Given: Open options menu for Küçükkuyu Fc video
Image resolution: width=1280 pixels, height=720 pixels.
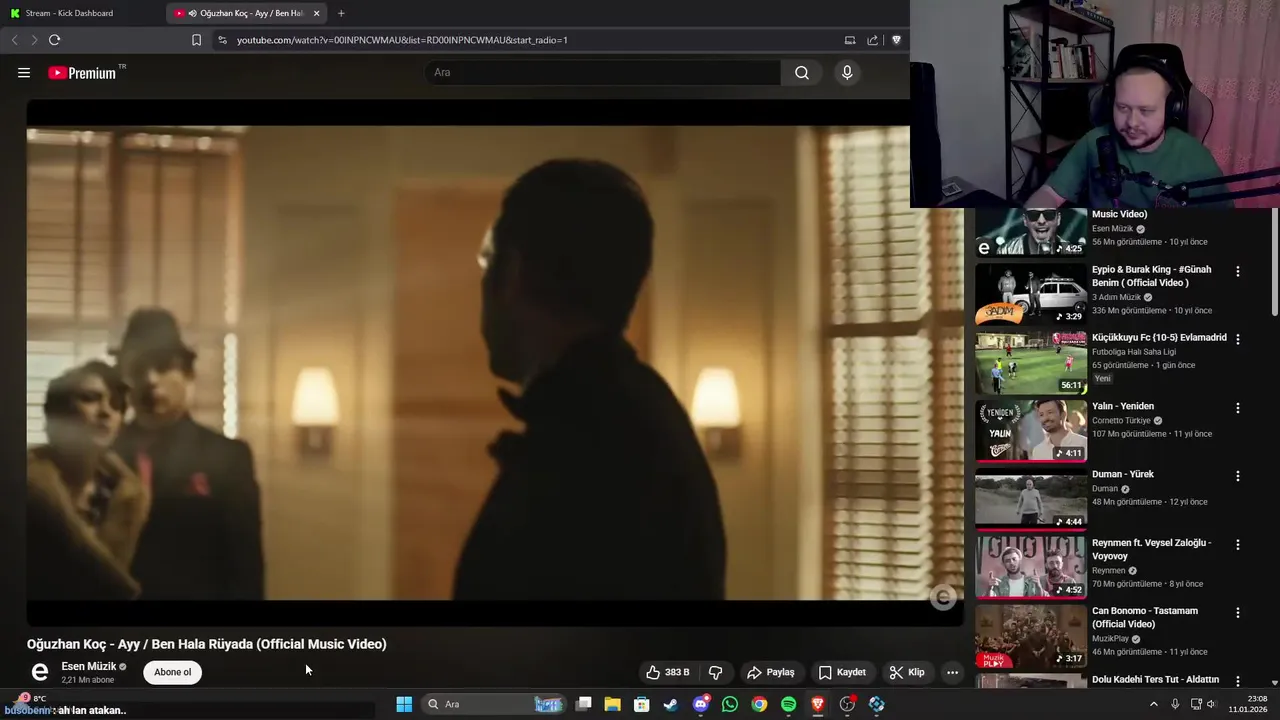Looking at the screenshot, I should point(1238,339).
